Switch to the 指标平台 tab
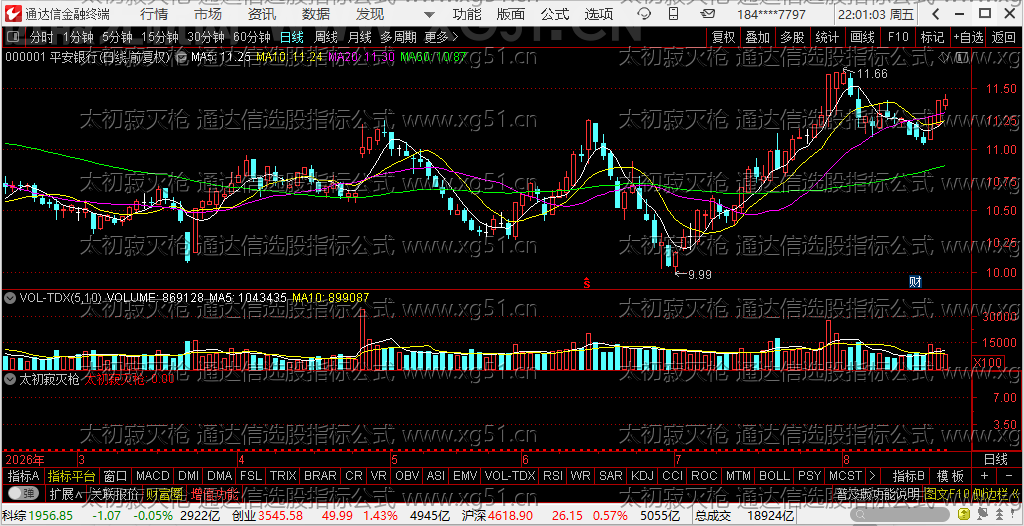 [72, 476]
